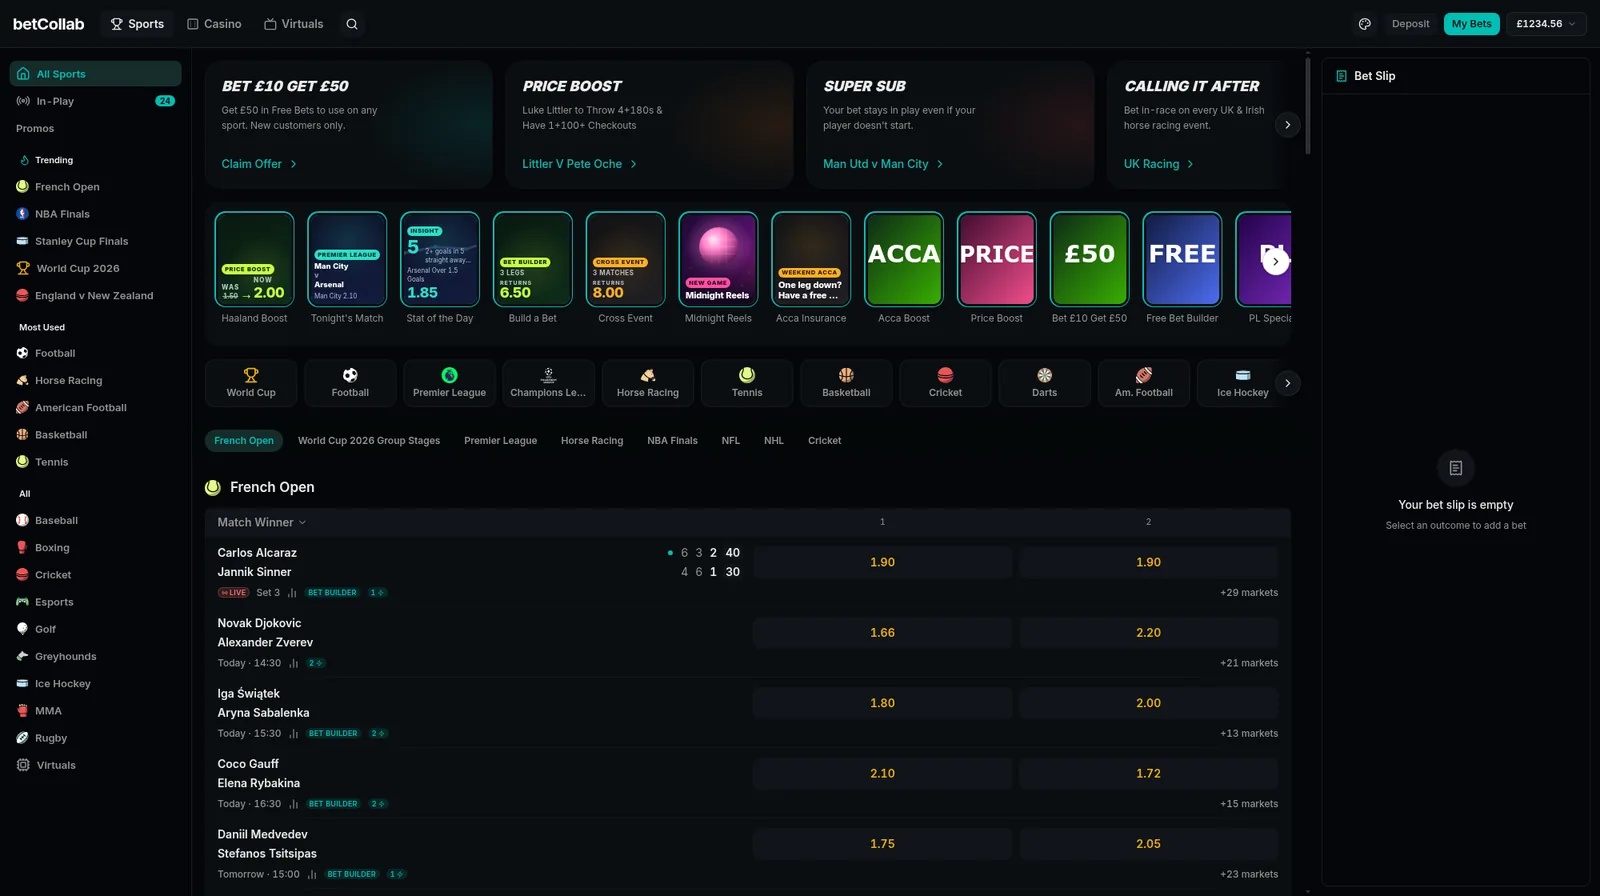Image resolution: width=1600 pixels, height=896 pixels.
Task: Follow the Littler V Pete Oche link
Action: [579, 164]
